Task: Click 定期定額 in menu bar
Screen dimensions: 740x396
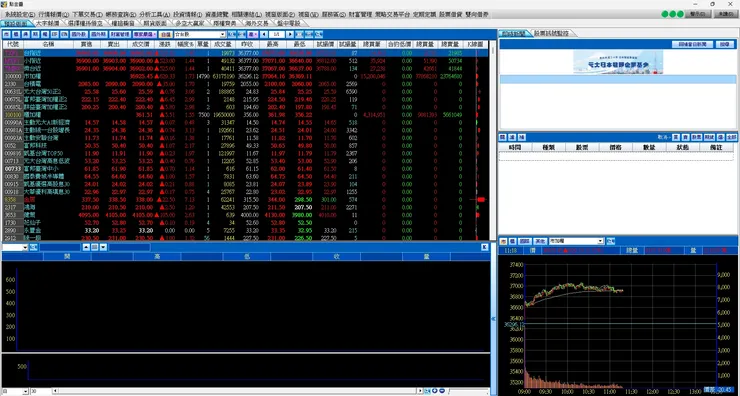Action: click(x=424, y=15)
